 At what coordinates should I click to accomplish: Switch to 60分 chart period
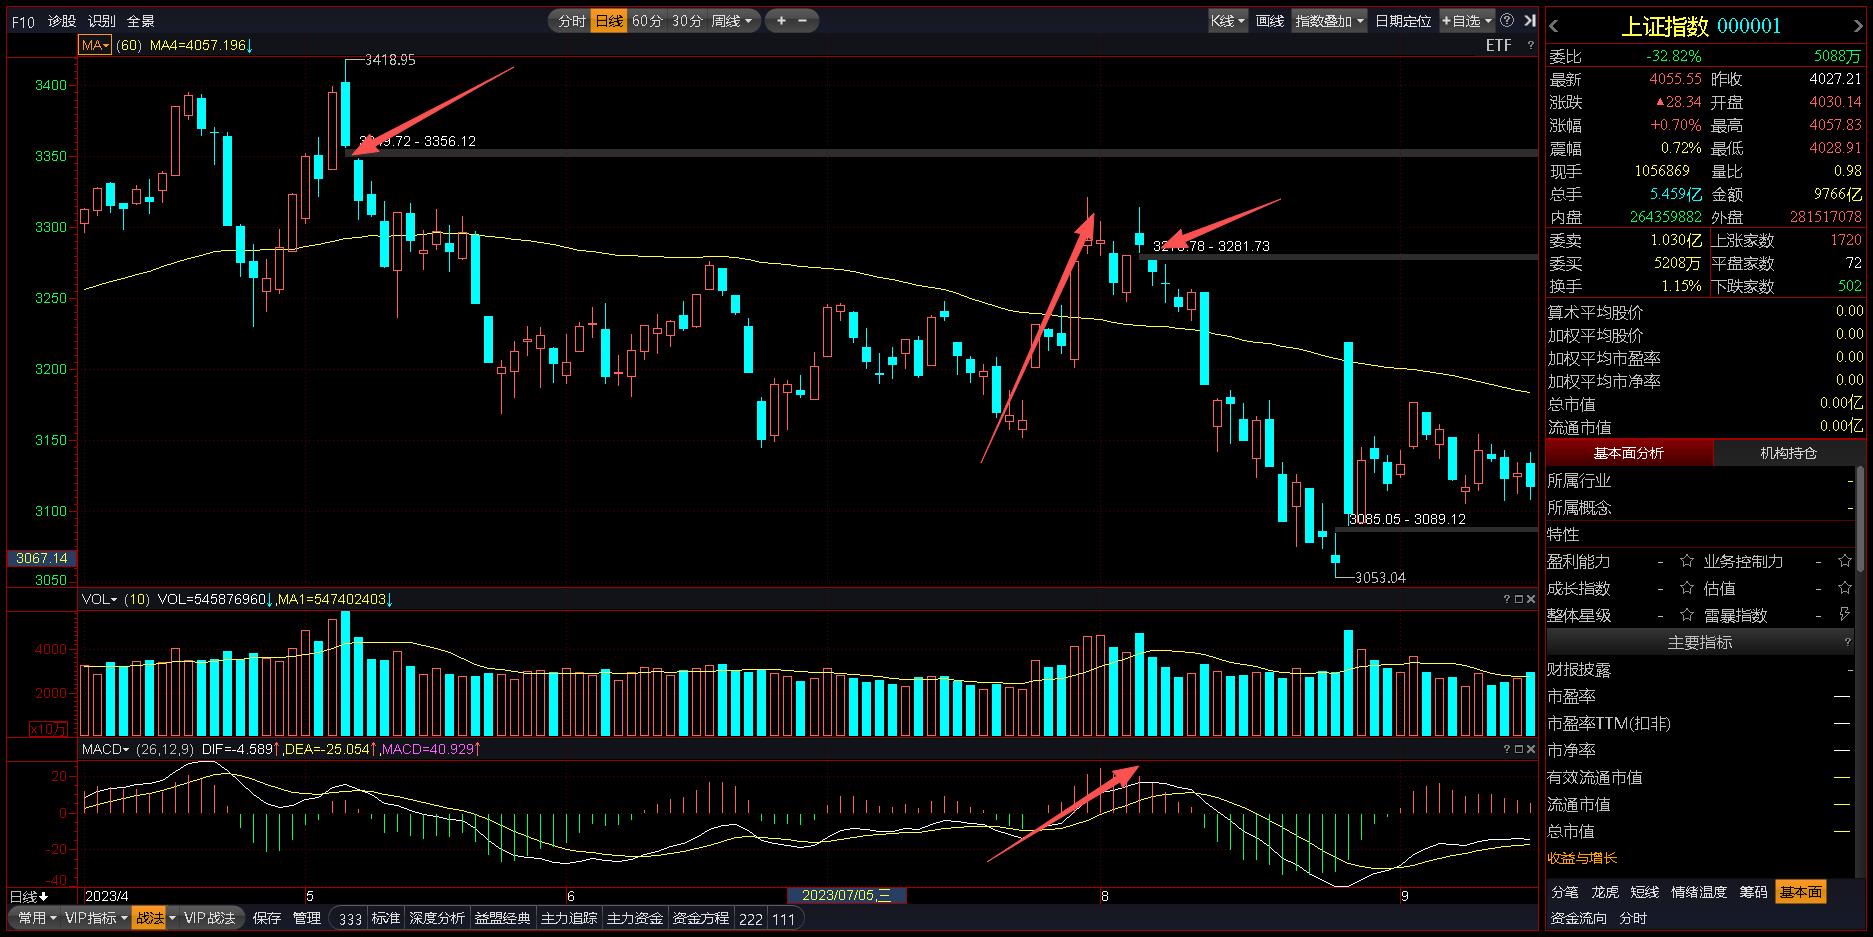647,20
